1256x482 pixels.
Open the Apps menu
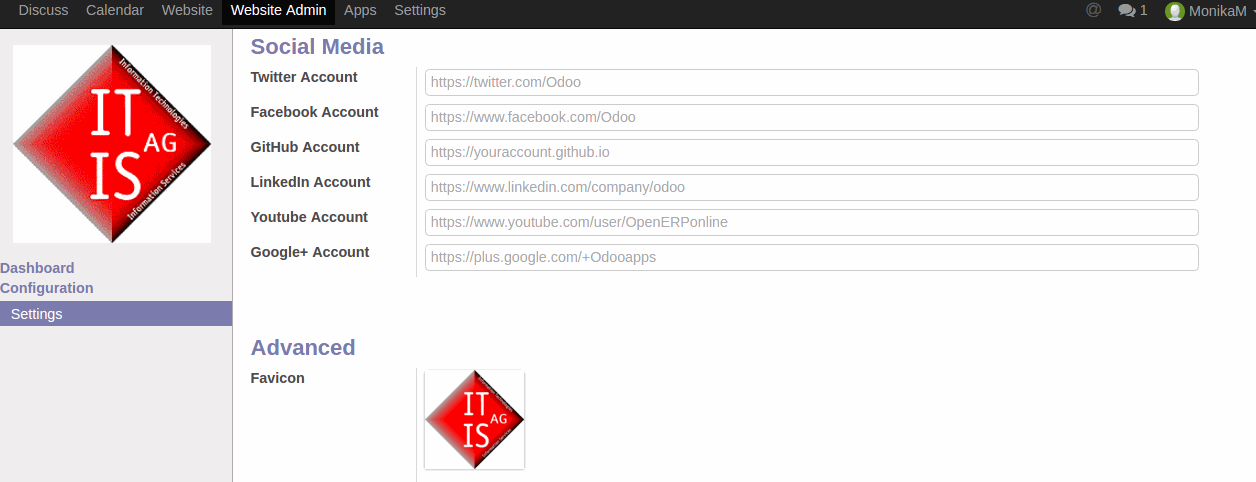click(360, 10)
